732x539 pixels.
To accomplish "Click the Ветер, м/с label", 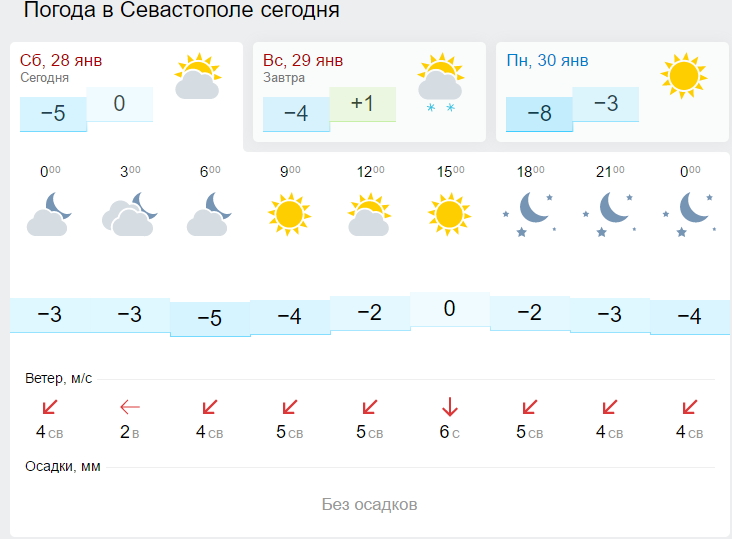I will tap(58, 378).
